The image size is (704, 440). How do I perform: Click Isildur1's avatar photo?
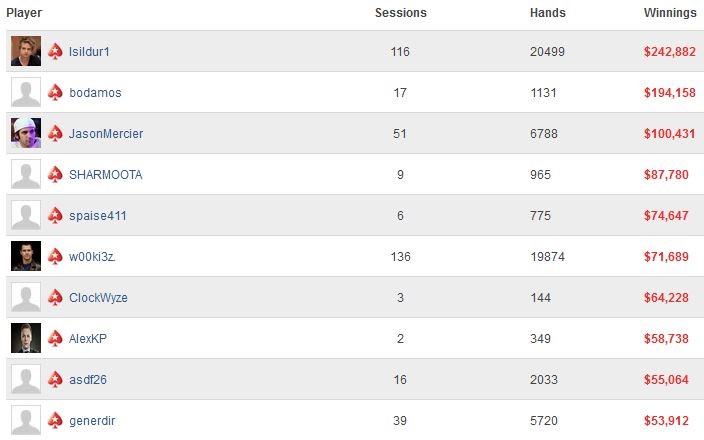26,51
